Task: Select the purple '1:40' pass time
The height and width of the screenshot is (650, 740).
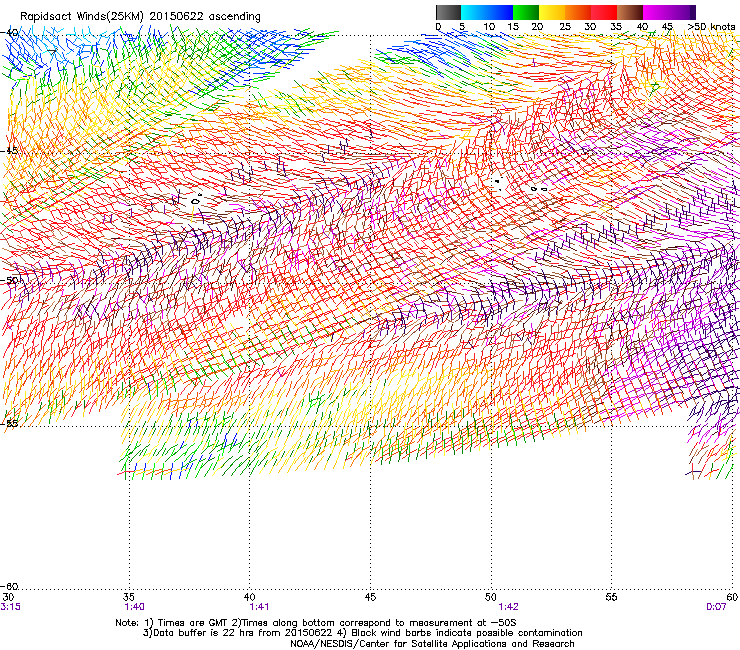Action: click(x=135, y=607)
